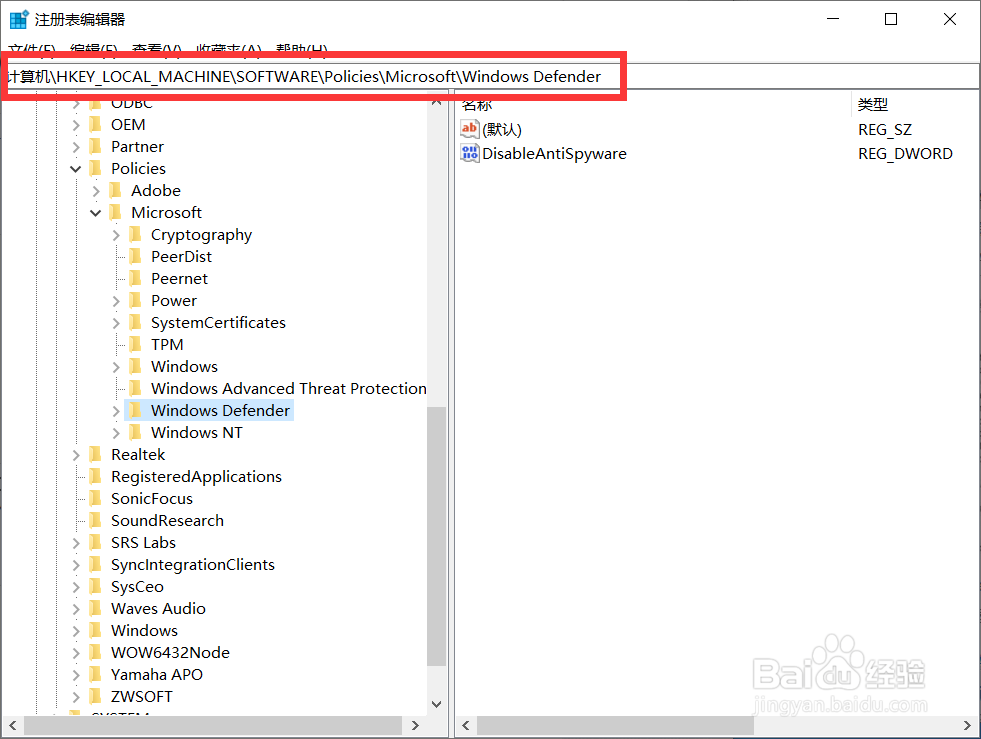981x739 pixels.
Task: Expand the Power key
Action: 116,301
